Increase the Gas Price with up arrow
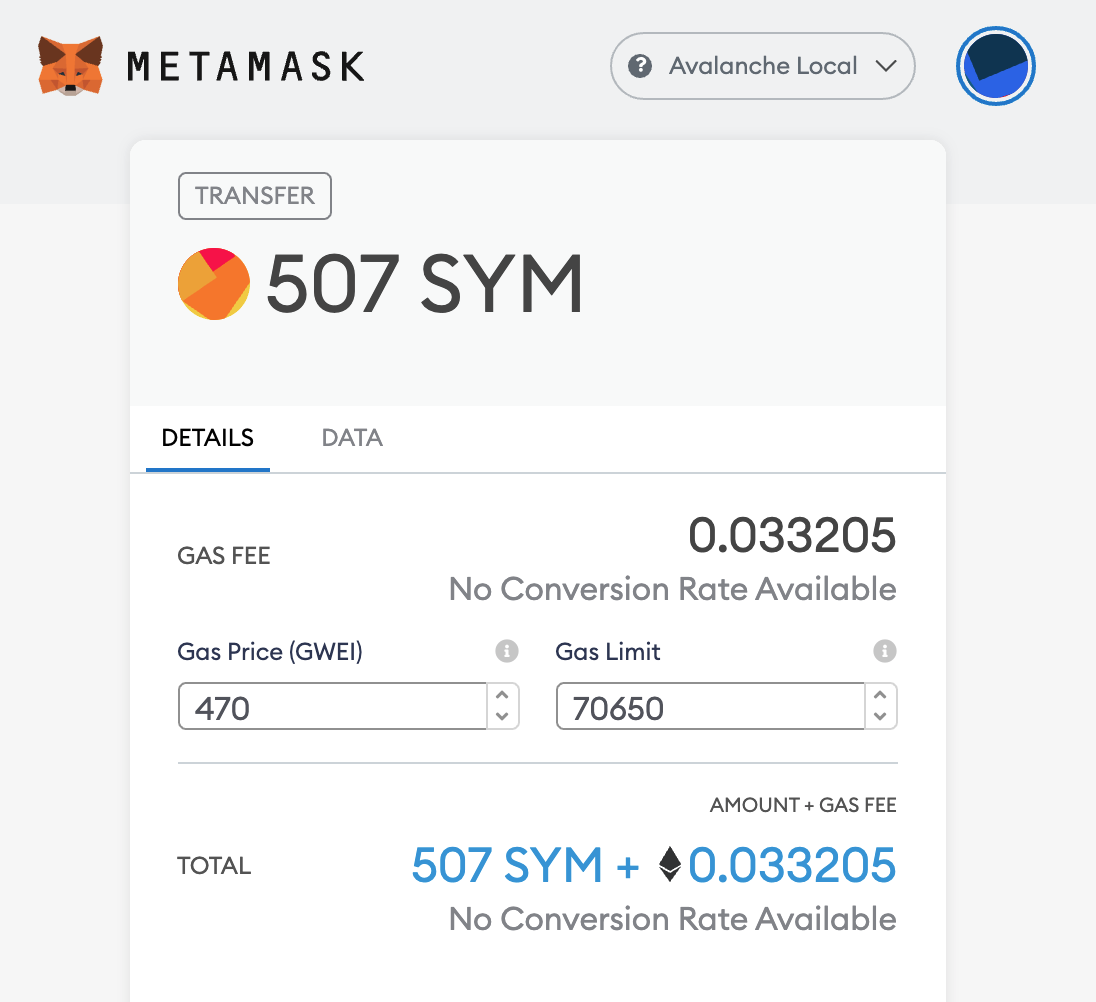 tap(502, 695)
